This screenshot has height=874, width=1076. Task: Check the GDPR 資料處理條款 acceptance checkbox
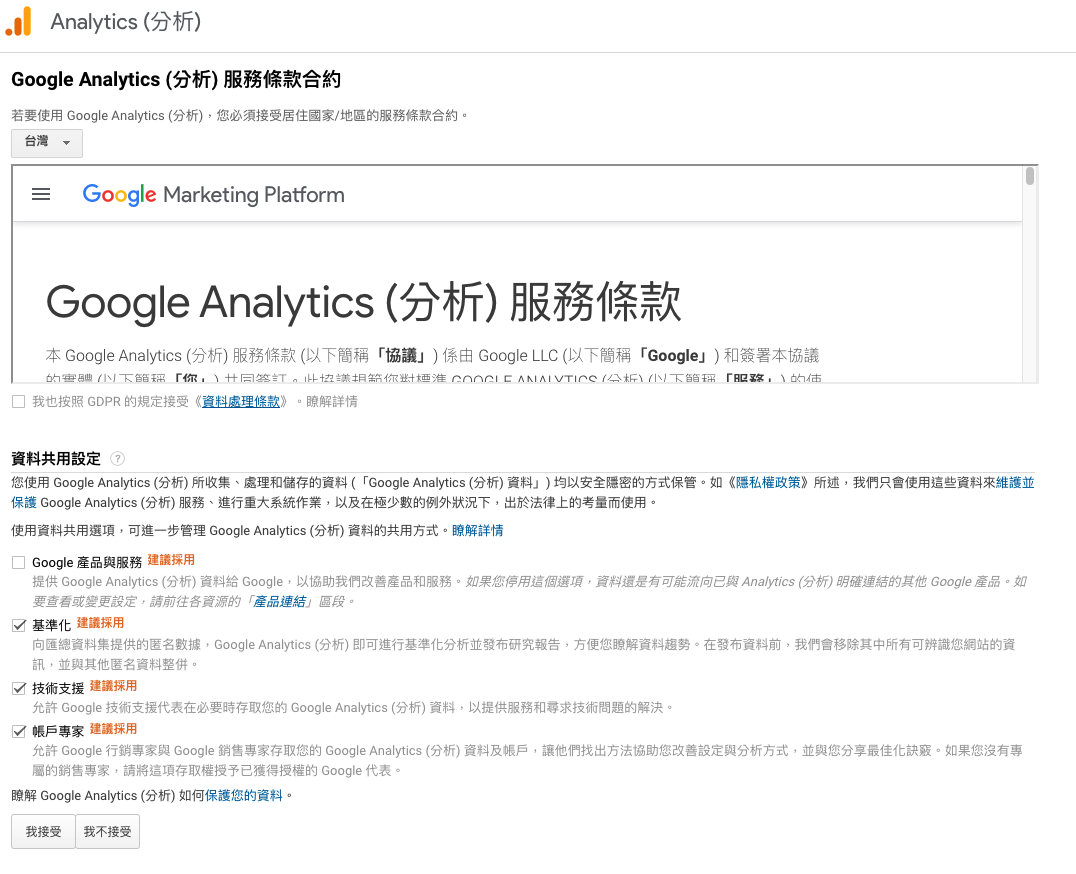pos(19,402)
